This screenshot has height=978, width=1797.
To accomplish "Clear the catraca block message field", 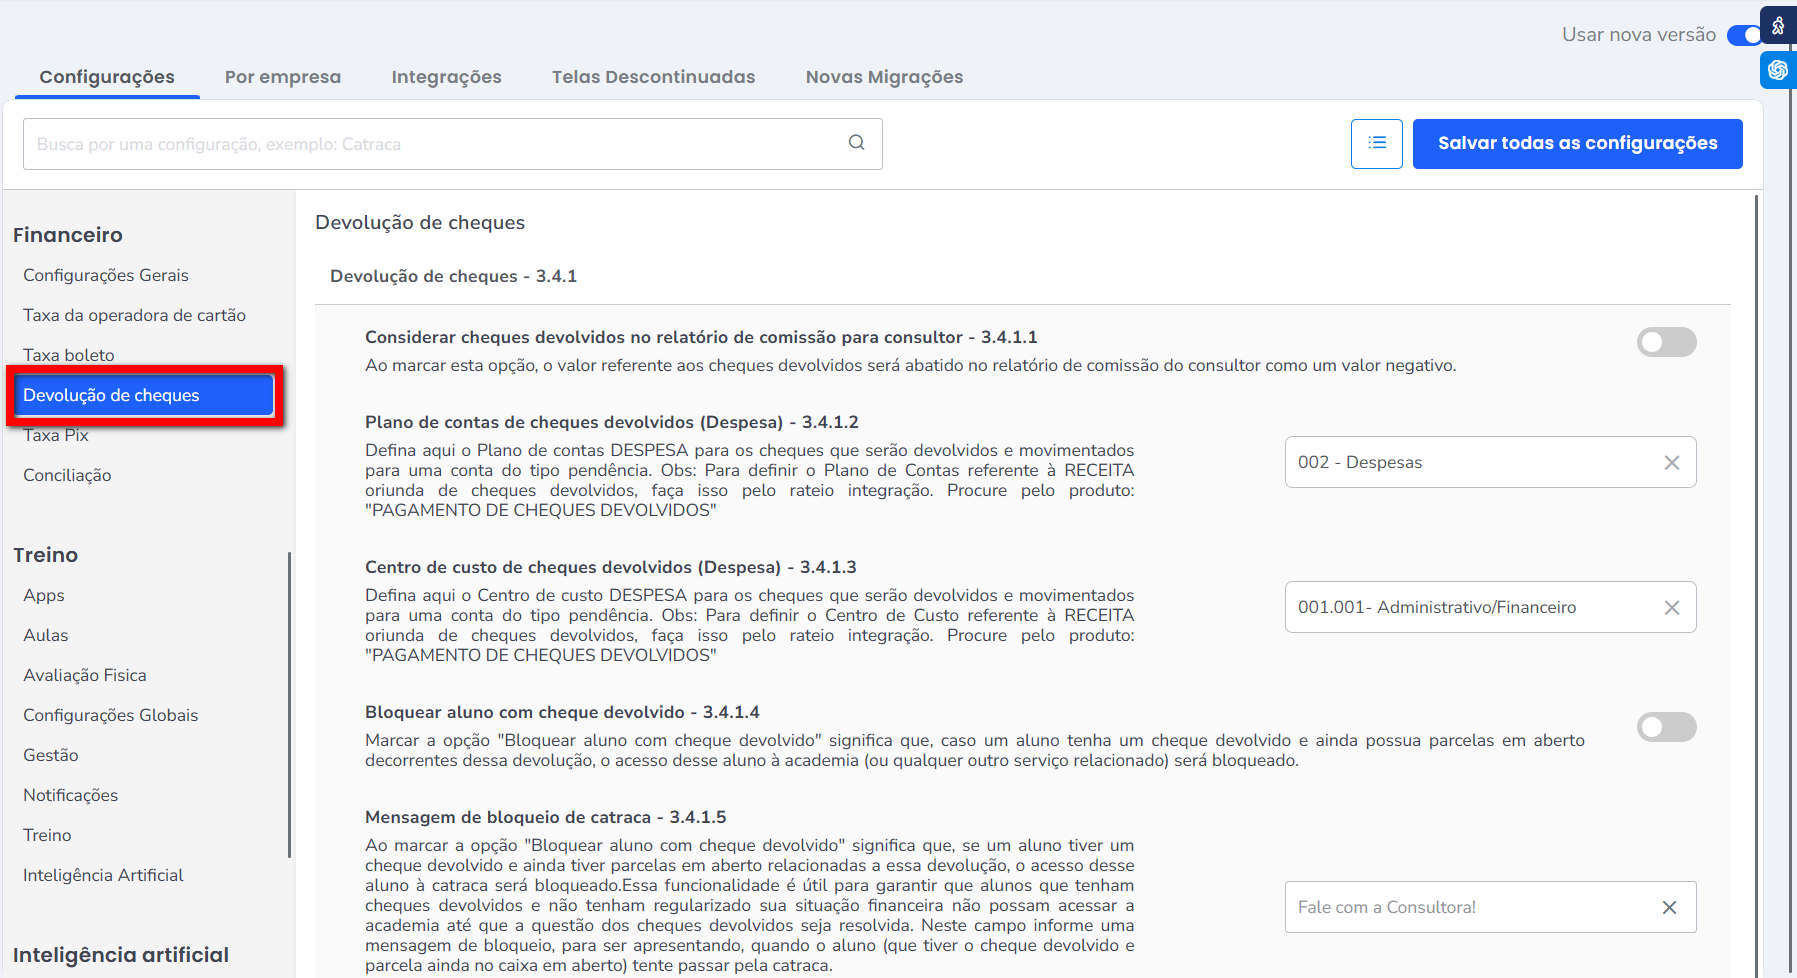I will pos(1669,908).
